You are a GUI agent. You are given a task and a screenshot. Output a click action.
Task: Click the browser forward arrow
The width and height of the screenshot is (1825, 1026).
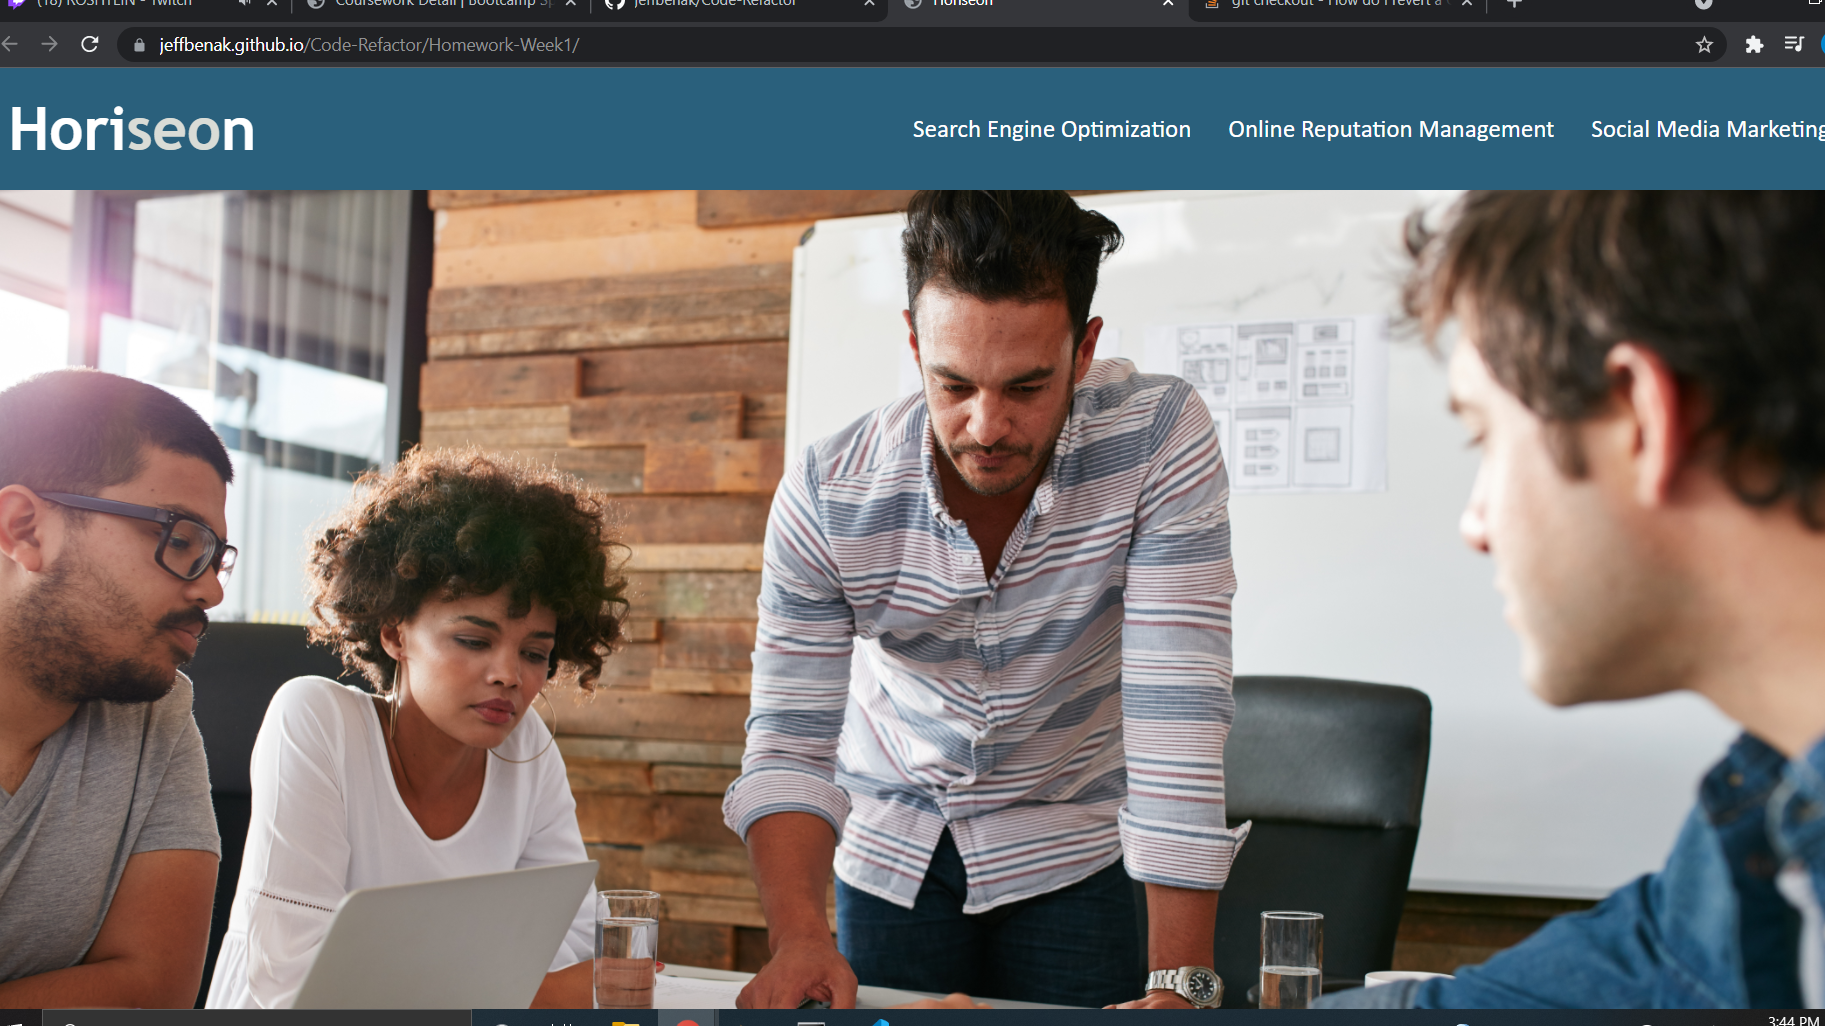click(49, 44)
